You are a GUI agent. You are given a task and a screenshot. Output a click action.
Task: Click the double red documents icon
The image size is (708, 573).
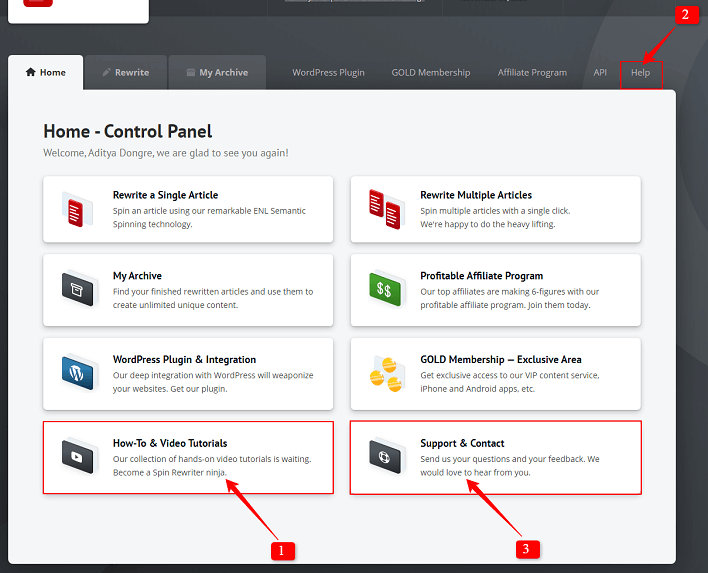pyautogui.click(x=385, y=209)
